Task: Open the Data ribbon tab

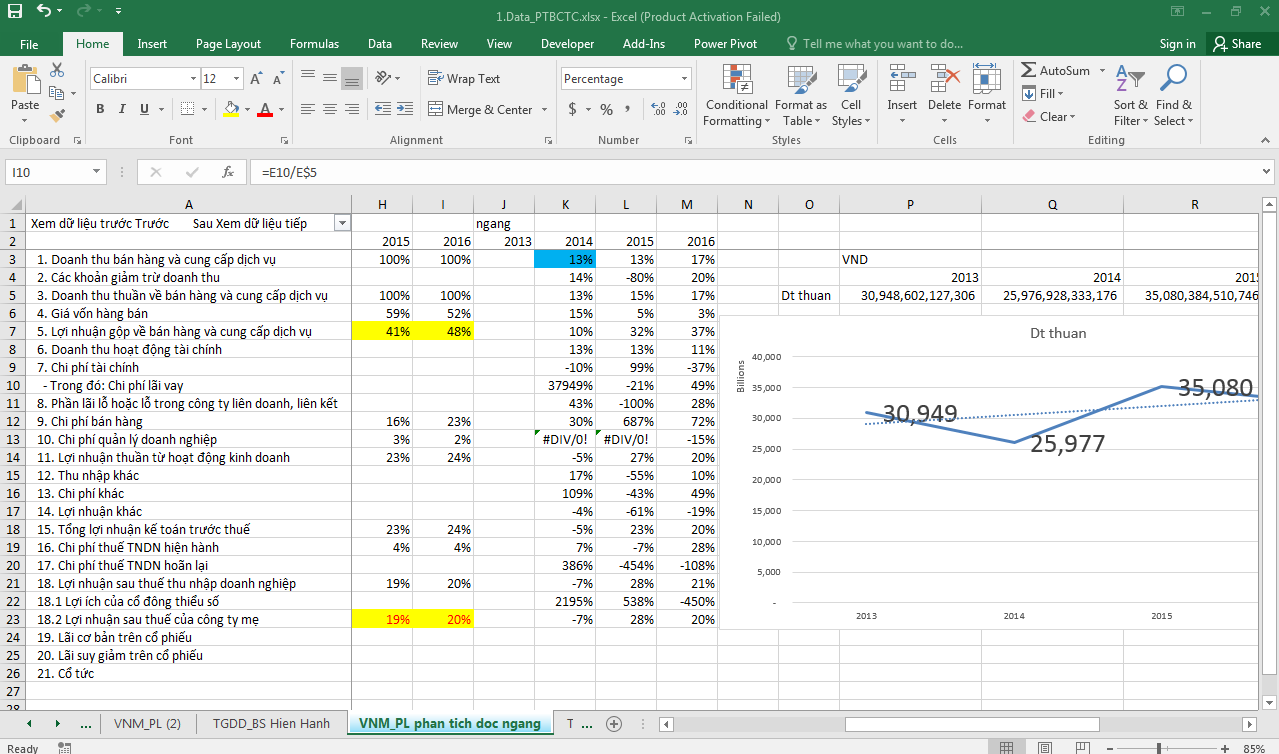Action: point(380,44)
